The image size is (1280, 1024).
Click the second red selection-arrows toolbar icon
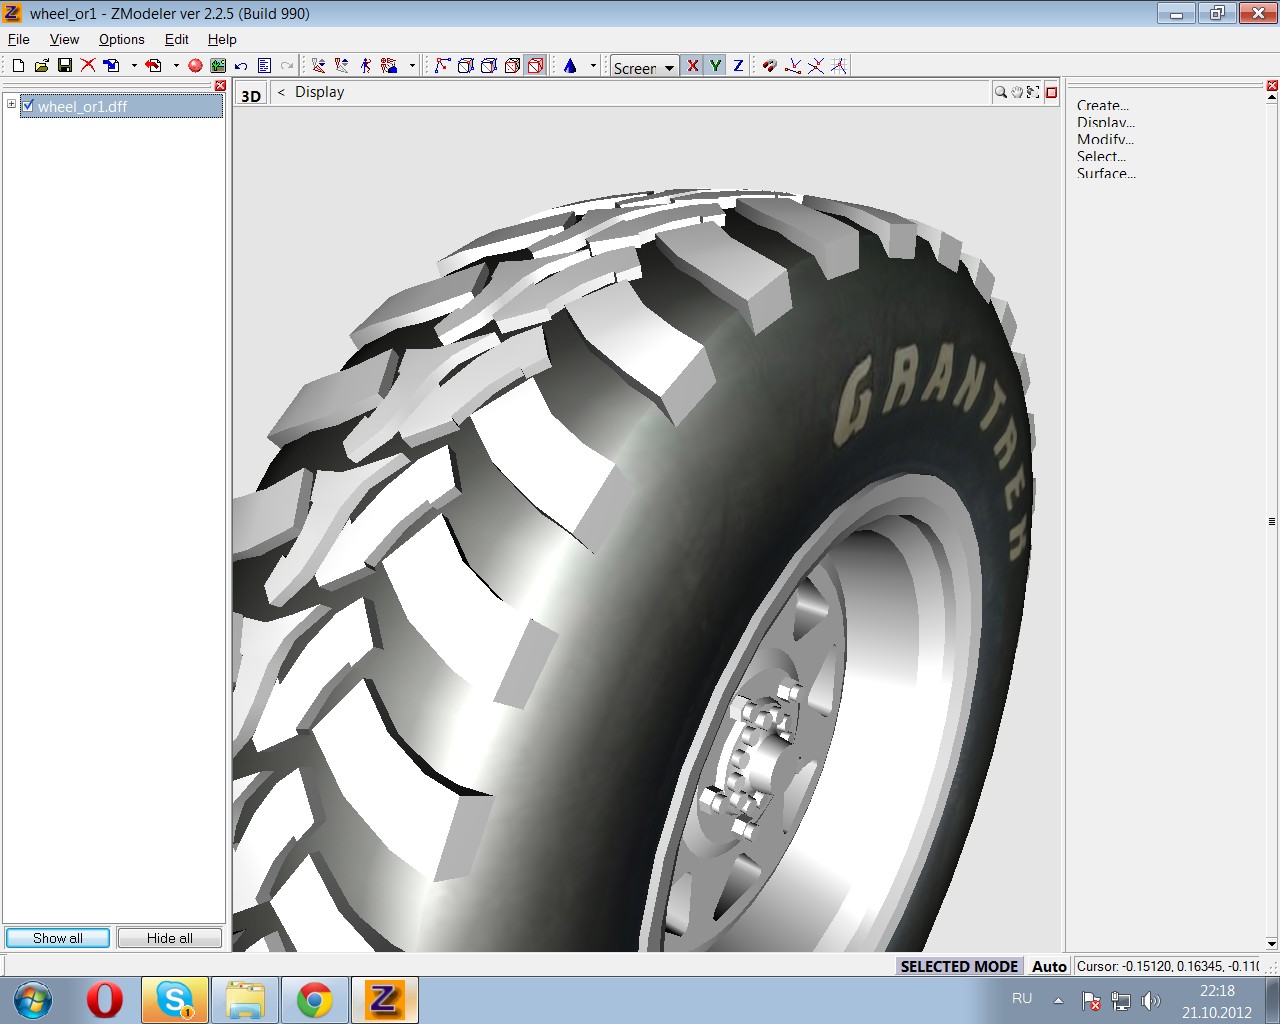[342, 66]
